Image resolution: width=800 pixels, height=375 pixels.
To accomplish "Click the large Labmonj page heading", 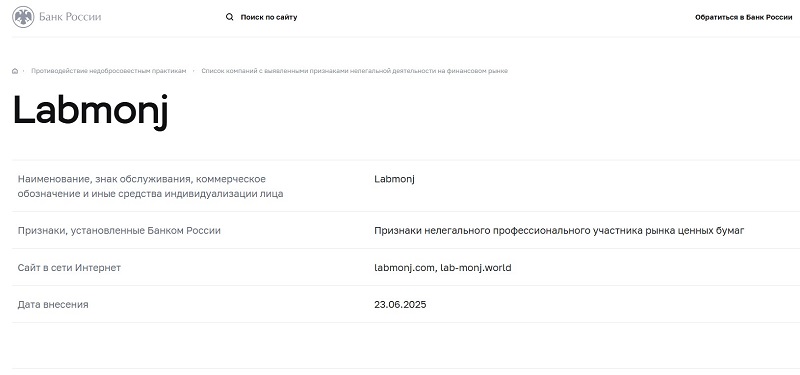I will (x=90, y=111).
